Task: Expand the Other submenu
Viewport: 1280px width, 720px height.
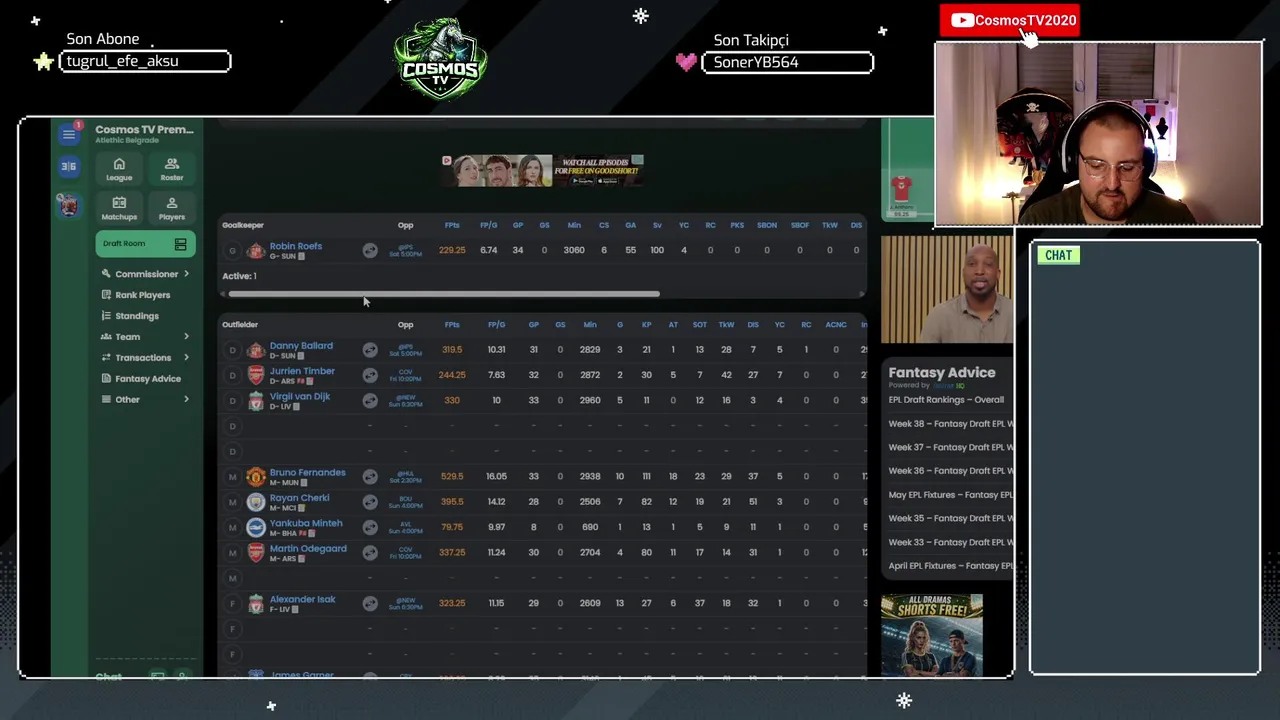Action: pos(146,400)
